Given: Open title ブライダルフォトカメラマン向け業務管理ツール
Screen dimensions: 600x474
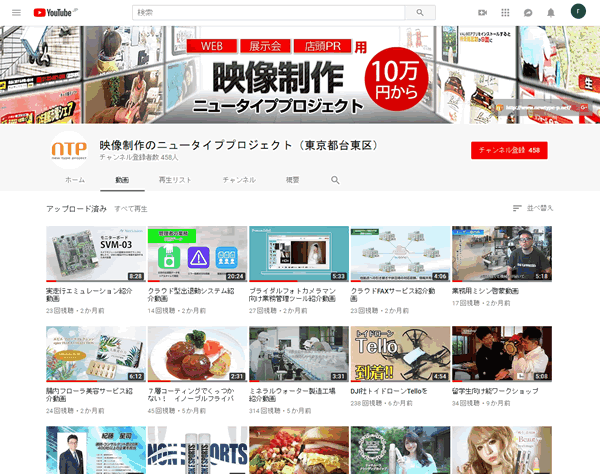Looking at the screenshot, I should click(293, 295).
